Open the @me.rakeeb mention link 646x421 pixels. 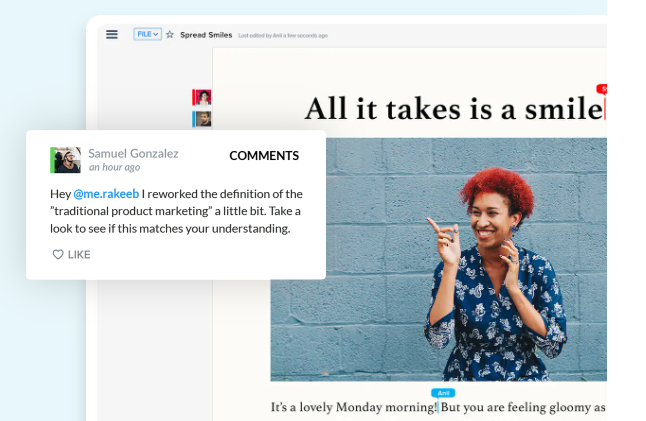(x=106, y=194)
